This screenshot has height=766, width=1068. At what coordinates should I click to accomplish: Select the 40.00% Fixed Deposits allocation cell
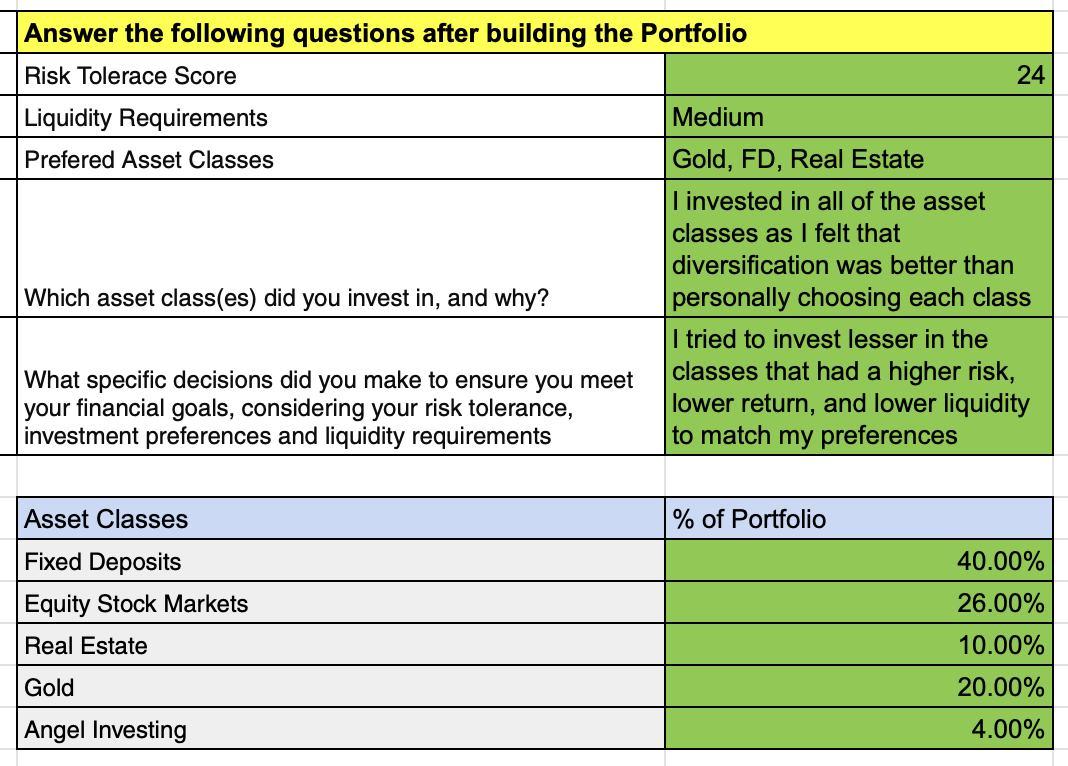(858, 561)
